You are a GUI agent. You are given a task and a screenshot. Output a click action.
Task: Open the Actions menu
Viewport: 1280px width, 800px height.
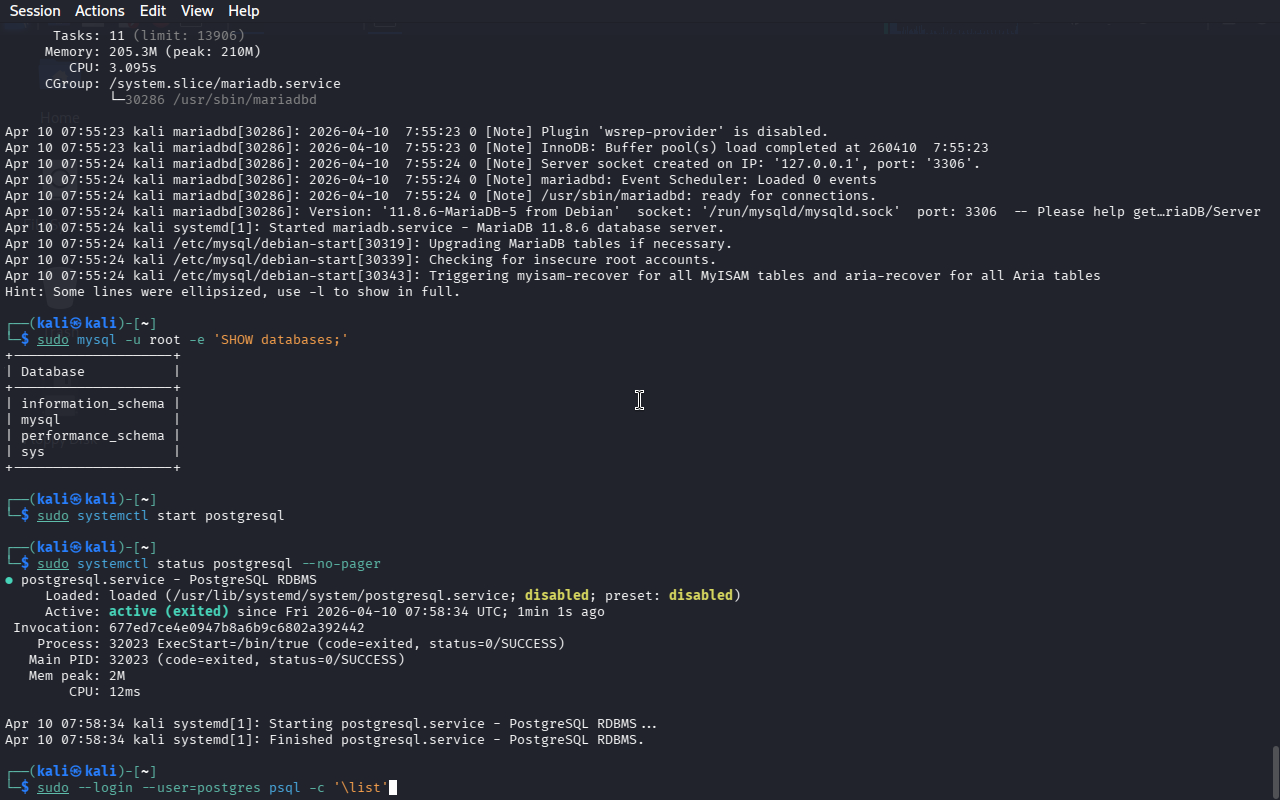(x=100, y=11)
